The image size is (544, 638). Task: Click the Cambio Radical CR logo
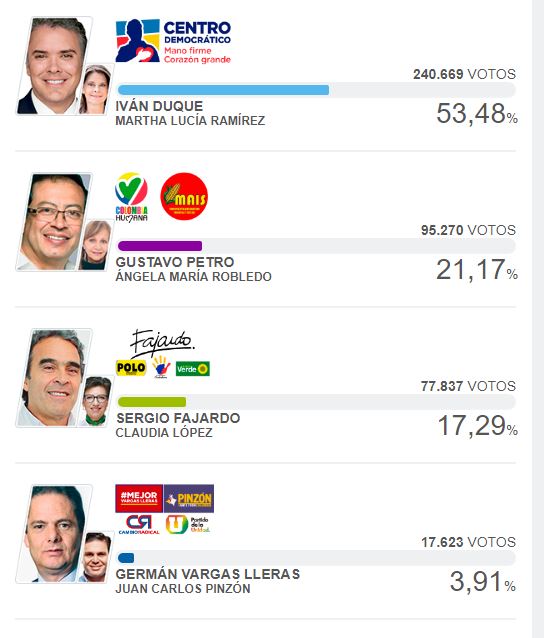139,524
